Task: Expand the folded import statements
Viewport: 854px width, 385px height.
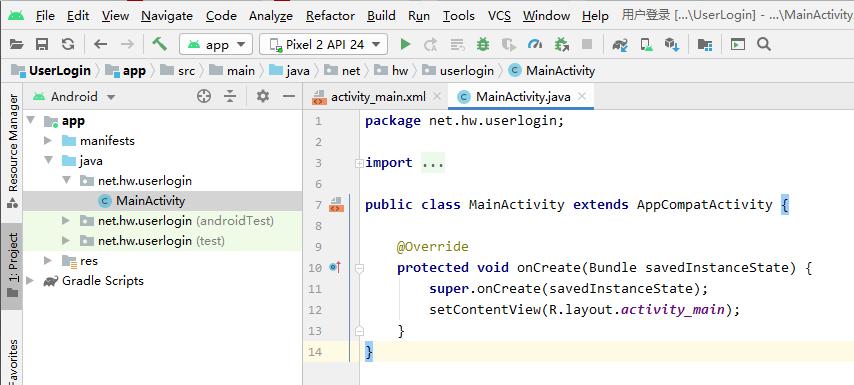Action: coord(359,163)
